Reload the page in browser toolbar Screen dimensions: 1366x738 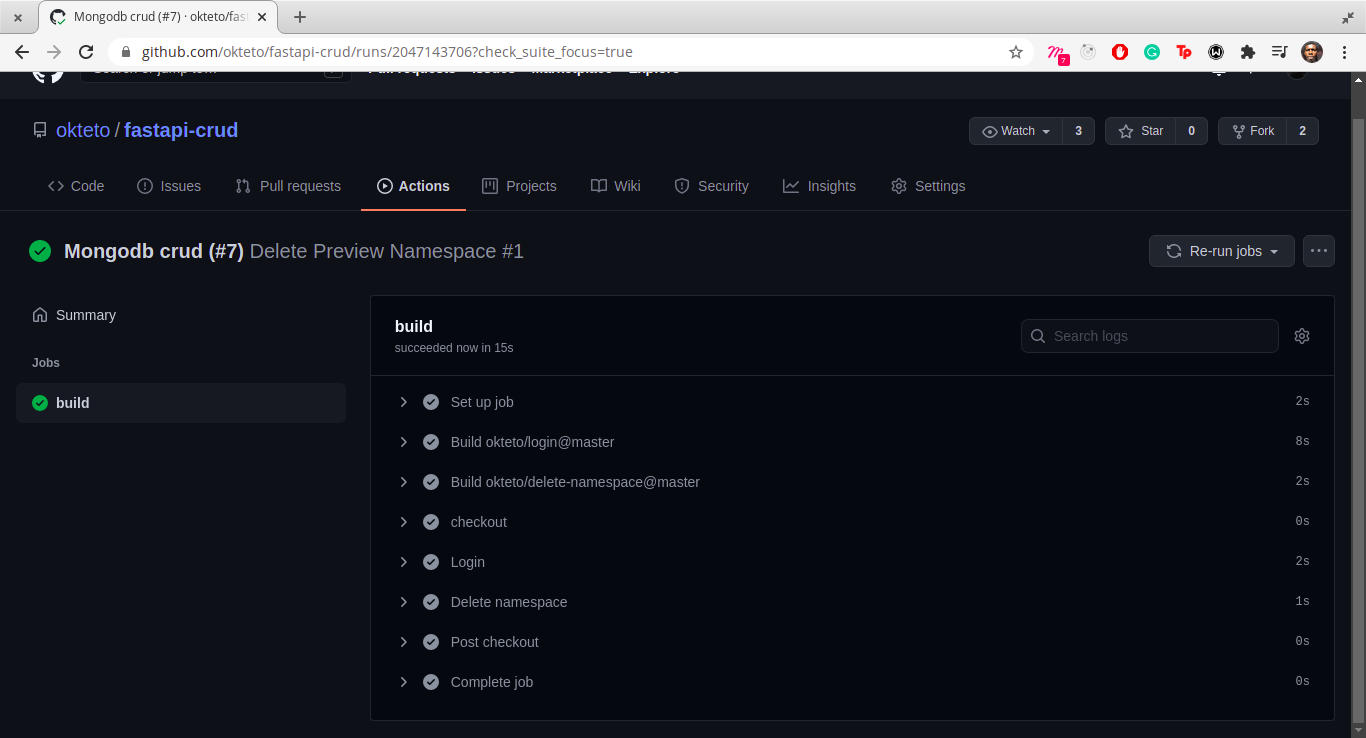point(86,52)
